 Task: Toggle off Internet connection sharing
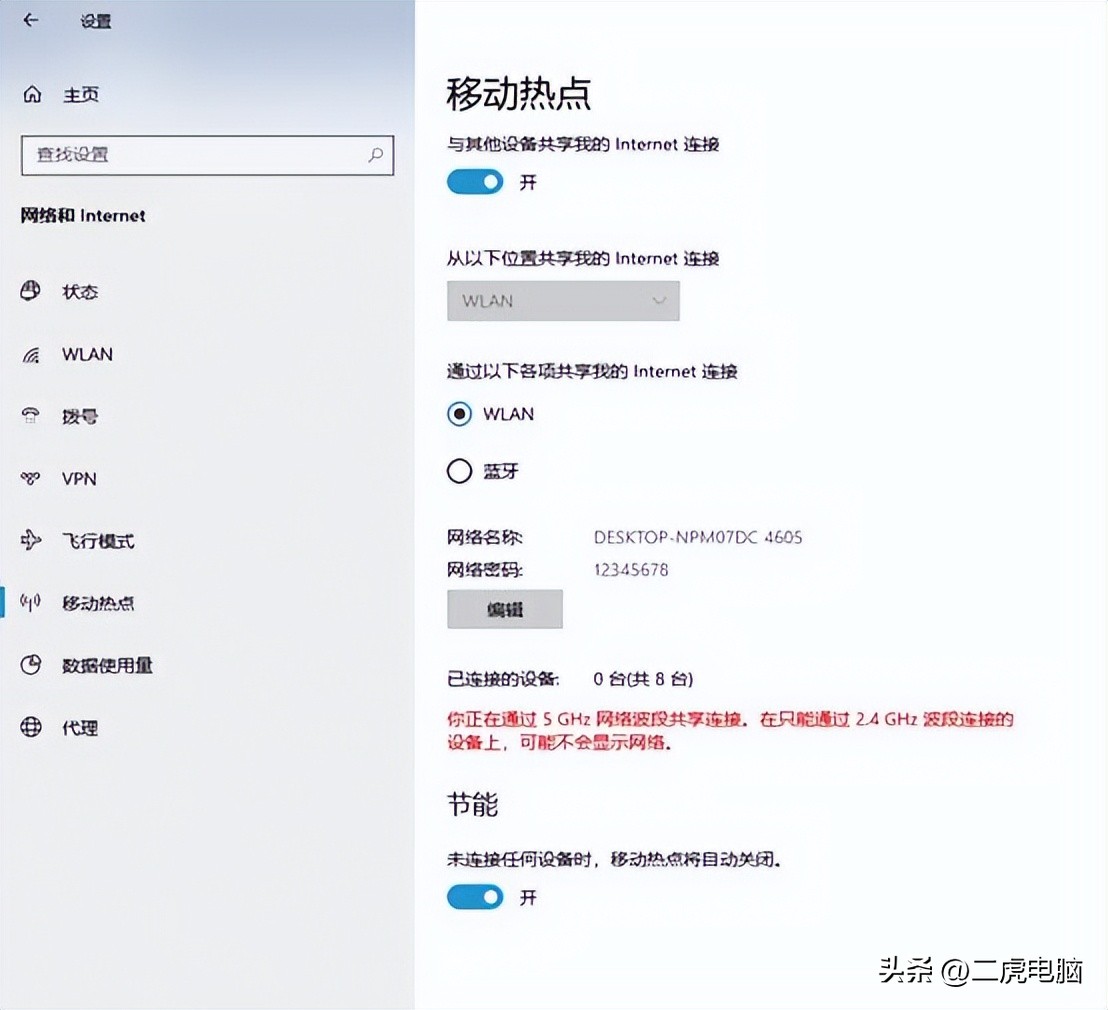[474, 181]
